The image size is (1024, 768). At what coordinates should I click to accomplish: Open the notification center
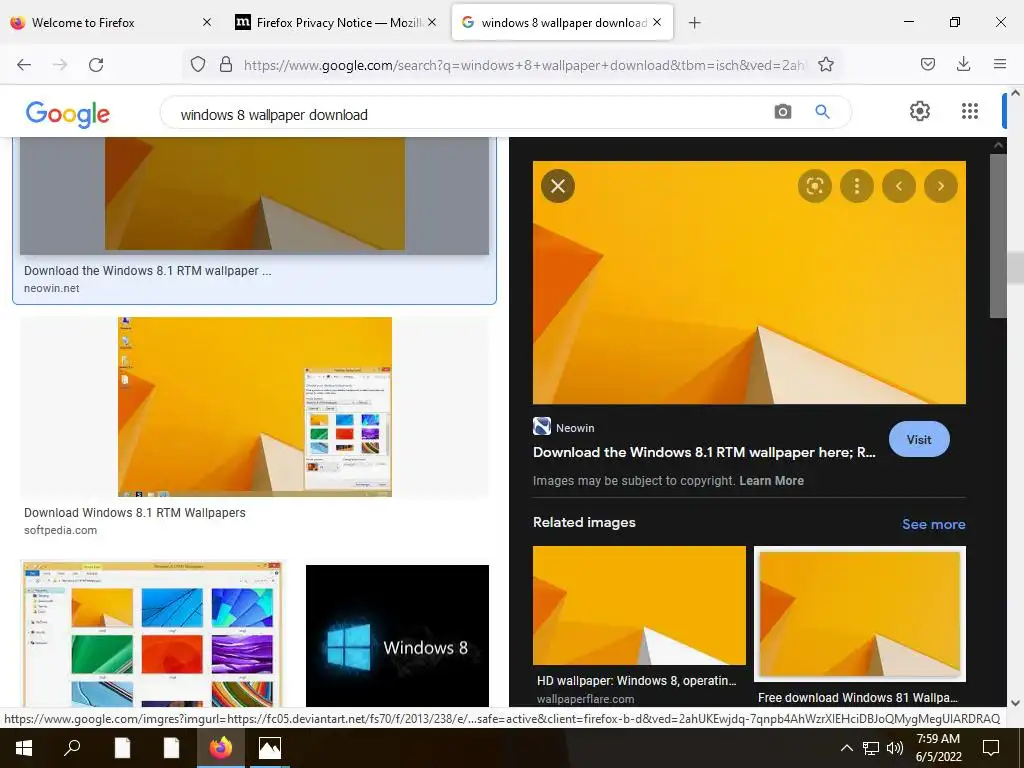point(991,748)
